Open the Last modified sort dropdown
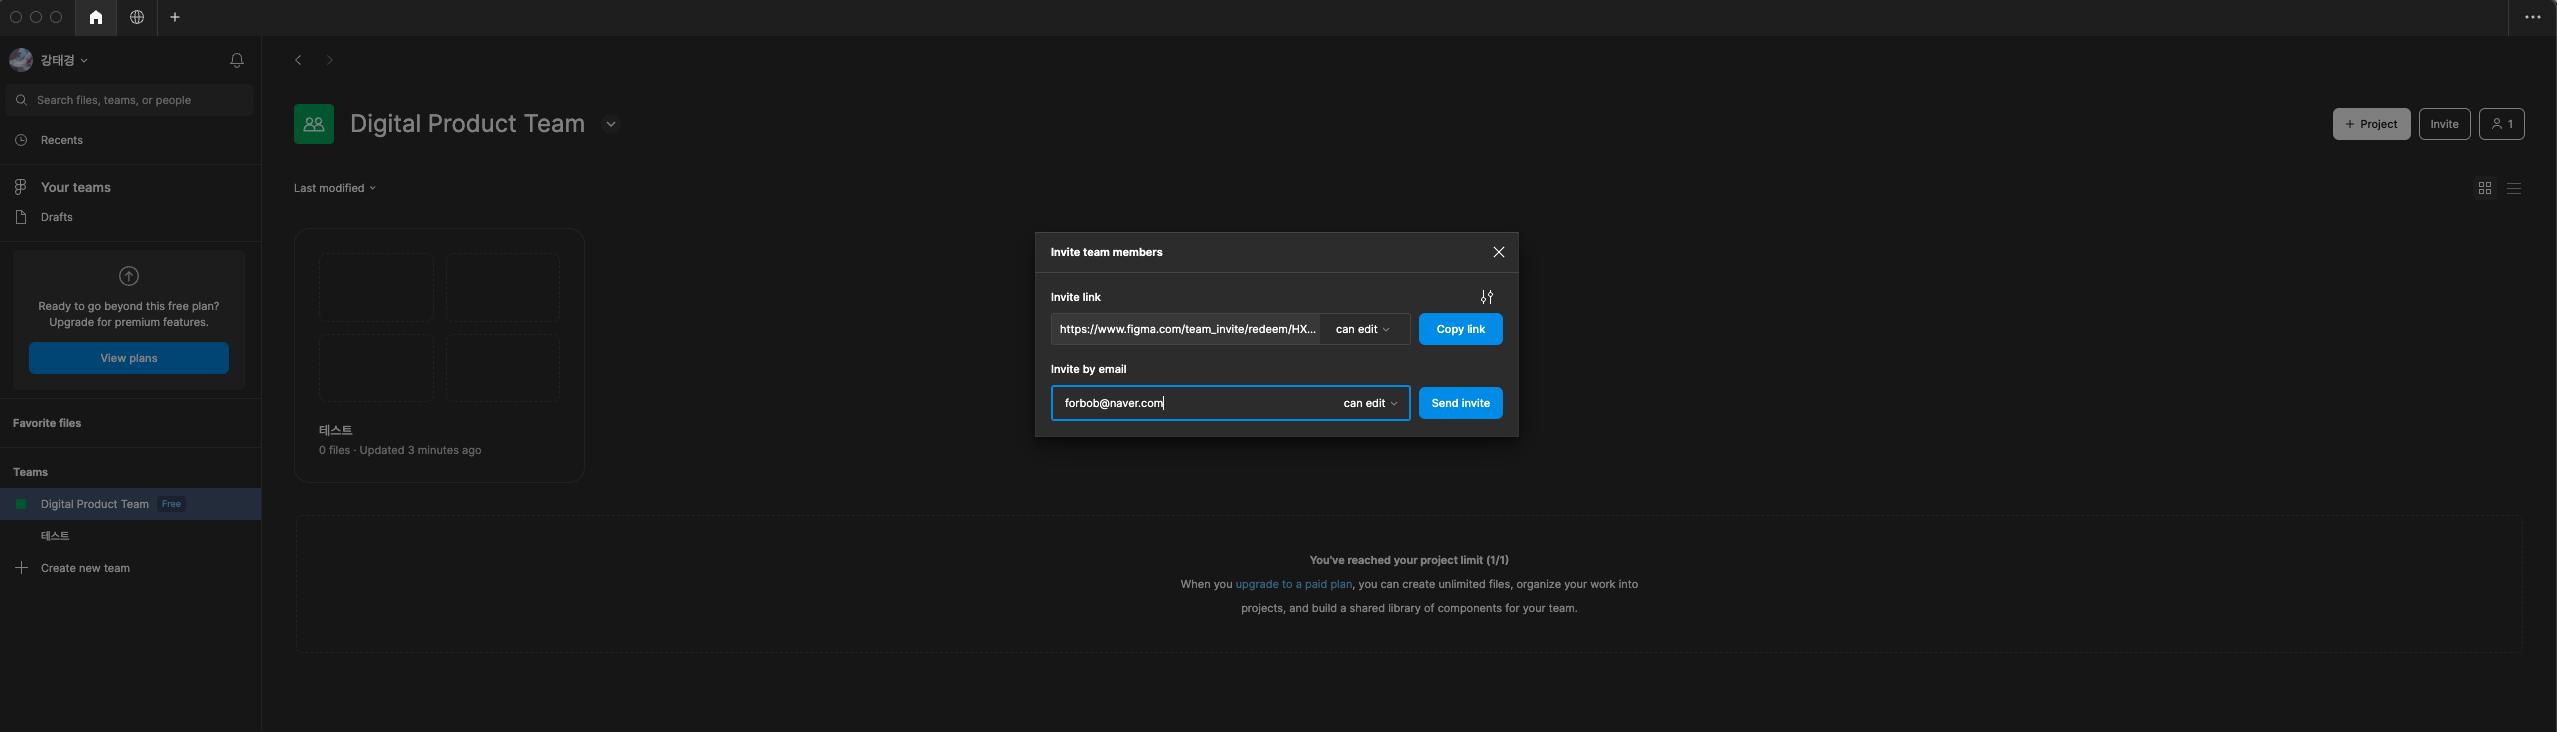Image resolution: width=2557 pixels, height=732 pixels. tap(335, 188)
